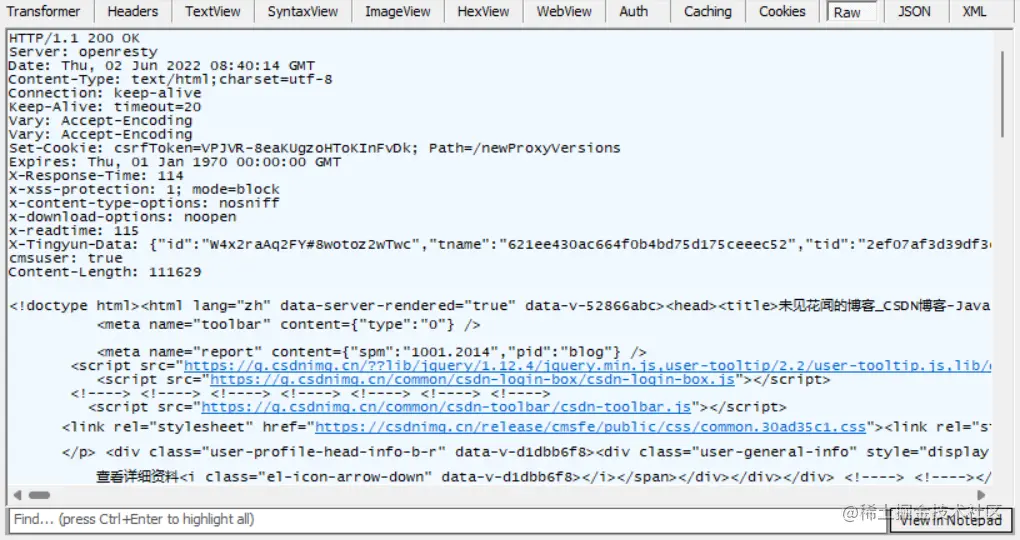The width and height of the screenshot is (1020, 540).
Task: Focus the Find search field
Action: click(448, 520)
